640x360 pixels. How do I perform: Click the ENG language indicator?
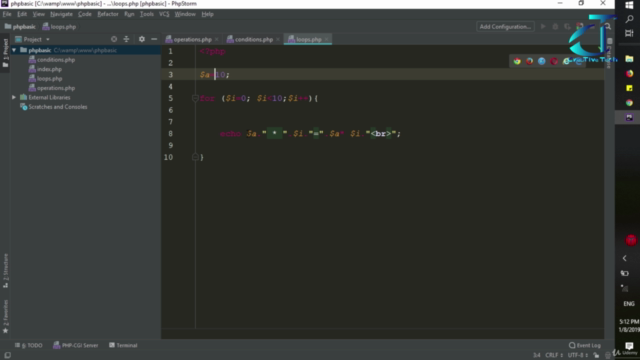click(x=629, y=304)
